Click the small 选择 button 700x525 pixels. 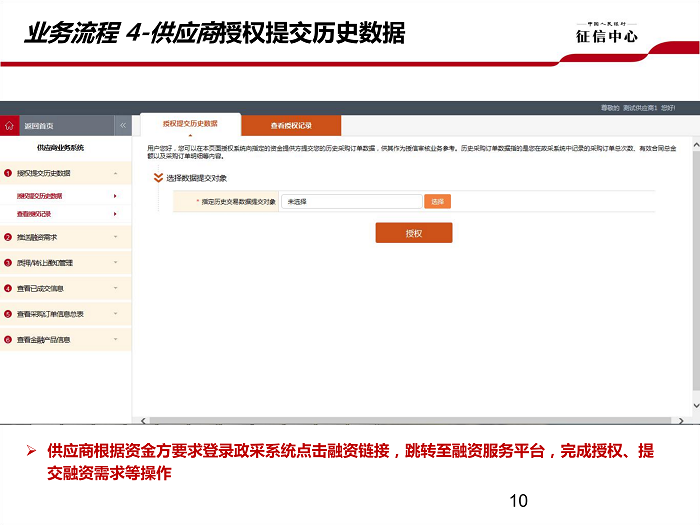(x=437, y=201)
